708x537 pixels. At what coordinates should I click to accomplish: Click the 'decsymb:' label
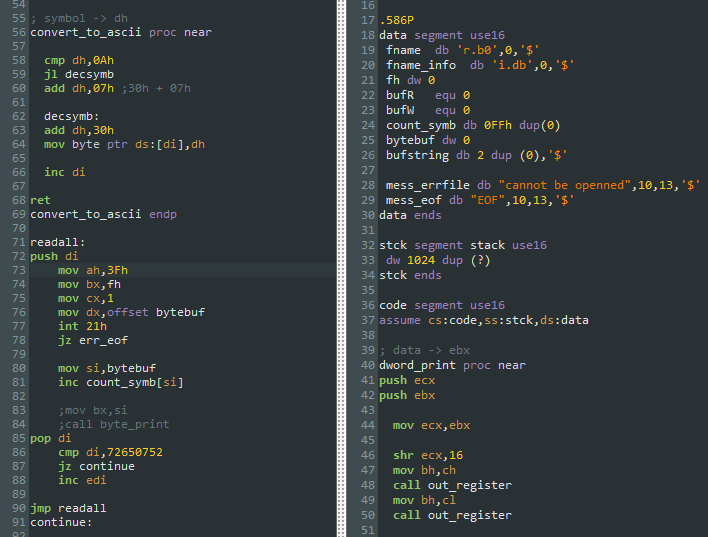pos(71,117)
